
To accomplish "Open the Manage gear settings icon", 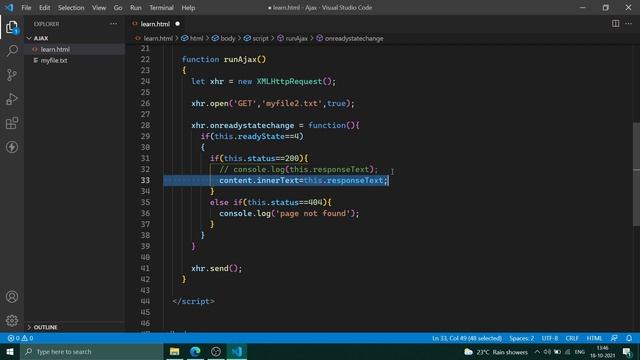I will pyautogui.click(x=12, y=320).
